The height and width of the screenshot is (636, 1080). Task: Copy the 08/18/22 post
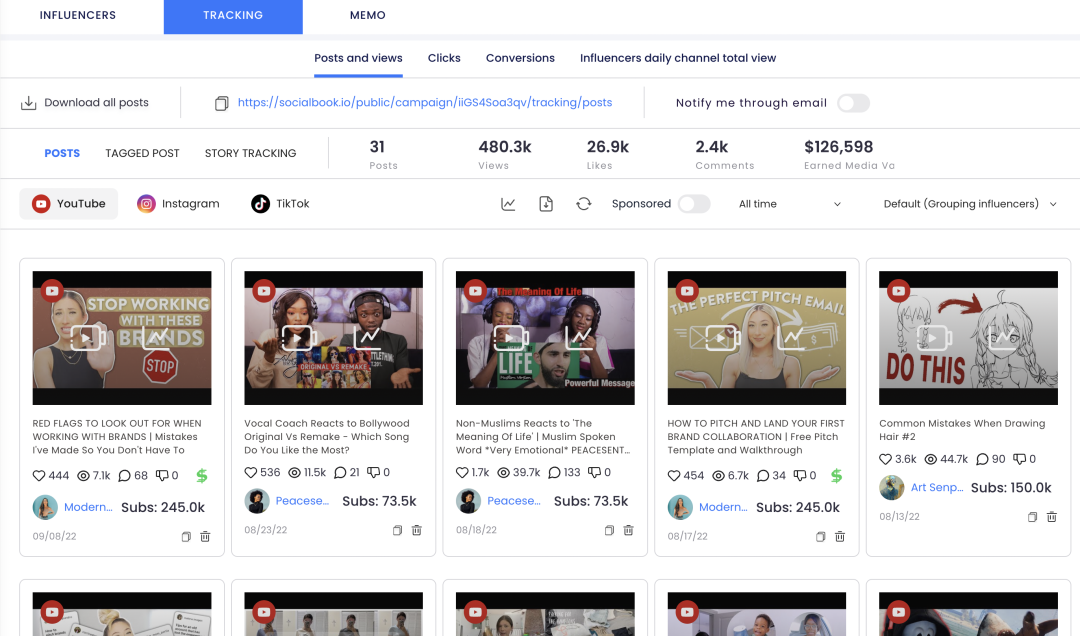pyautogui.click(x=609, y=531)
